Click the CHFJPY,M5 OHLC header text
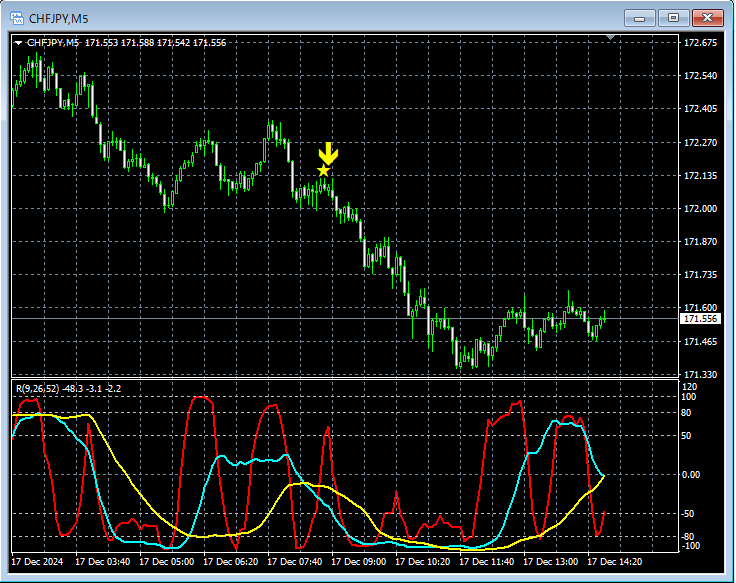The height and width of the screenshot is (583, 736). coord(126,43)
